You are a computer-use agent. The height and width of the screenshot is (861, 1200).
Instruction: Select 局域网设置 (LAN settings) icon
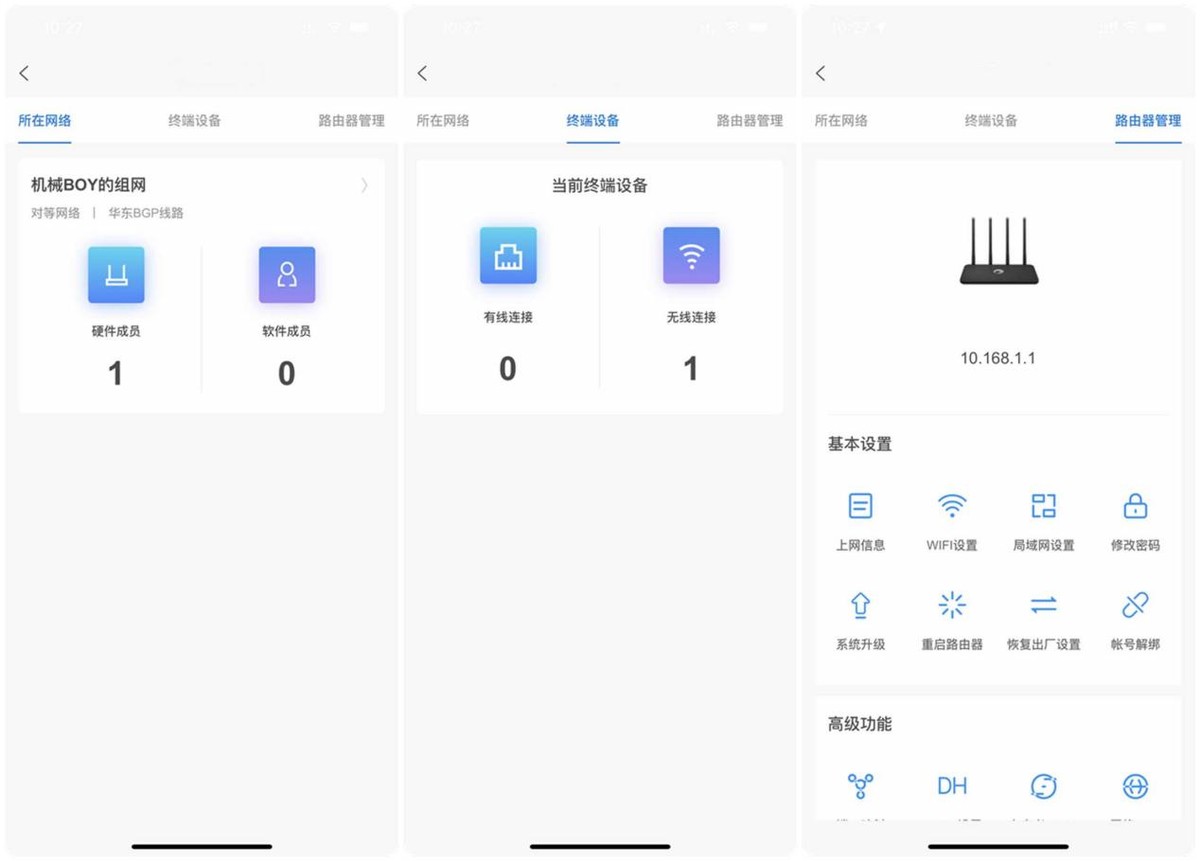point(1043,506)
